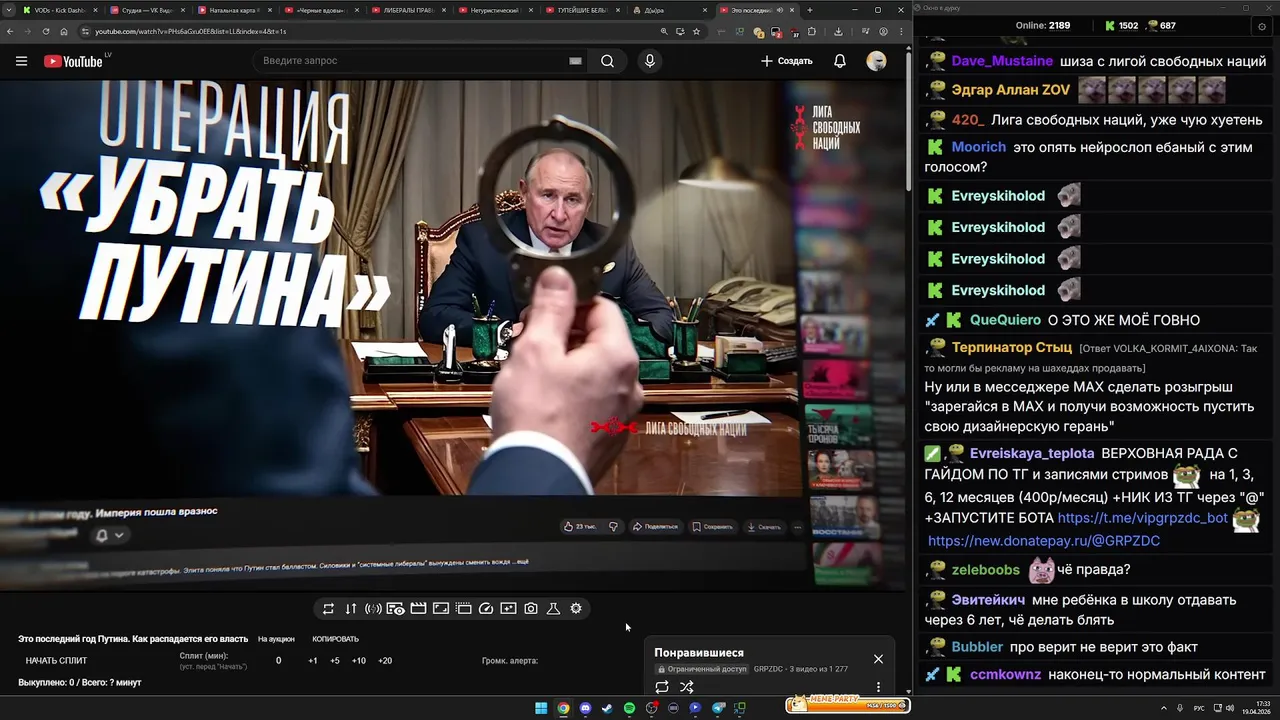Open Windows Start menu

click(x=541, y=708)
